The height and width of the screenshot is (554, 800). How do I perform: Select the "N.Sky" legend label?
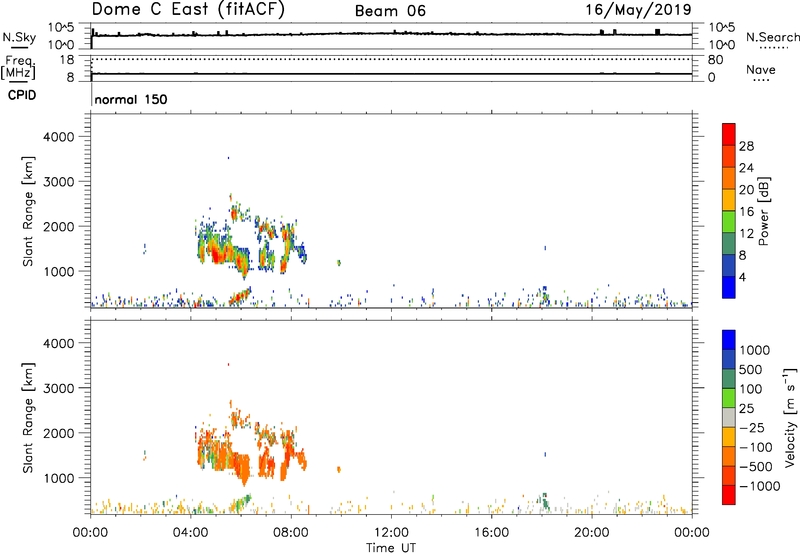(19, 38)
